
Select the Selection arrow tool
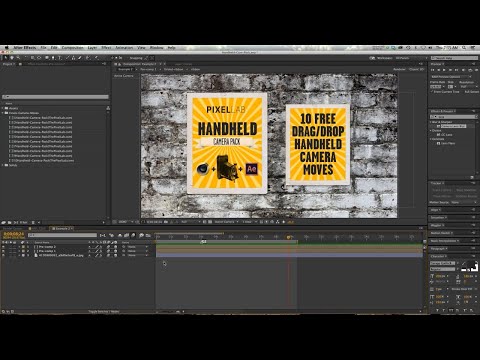click(x=6, y=58)
